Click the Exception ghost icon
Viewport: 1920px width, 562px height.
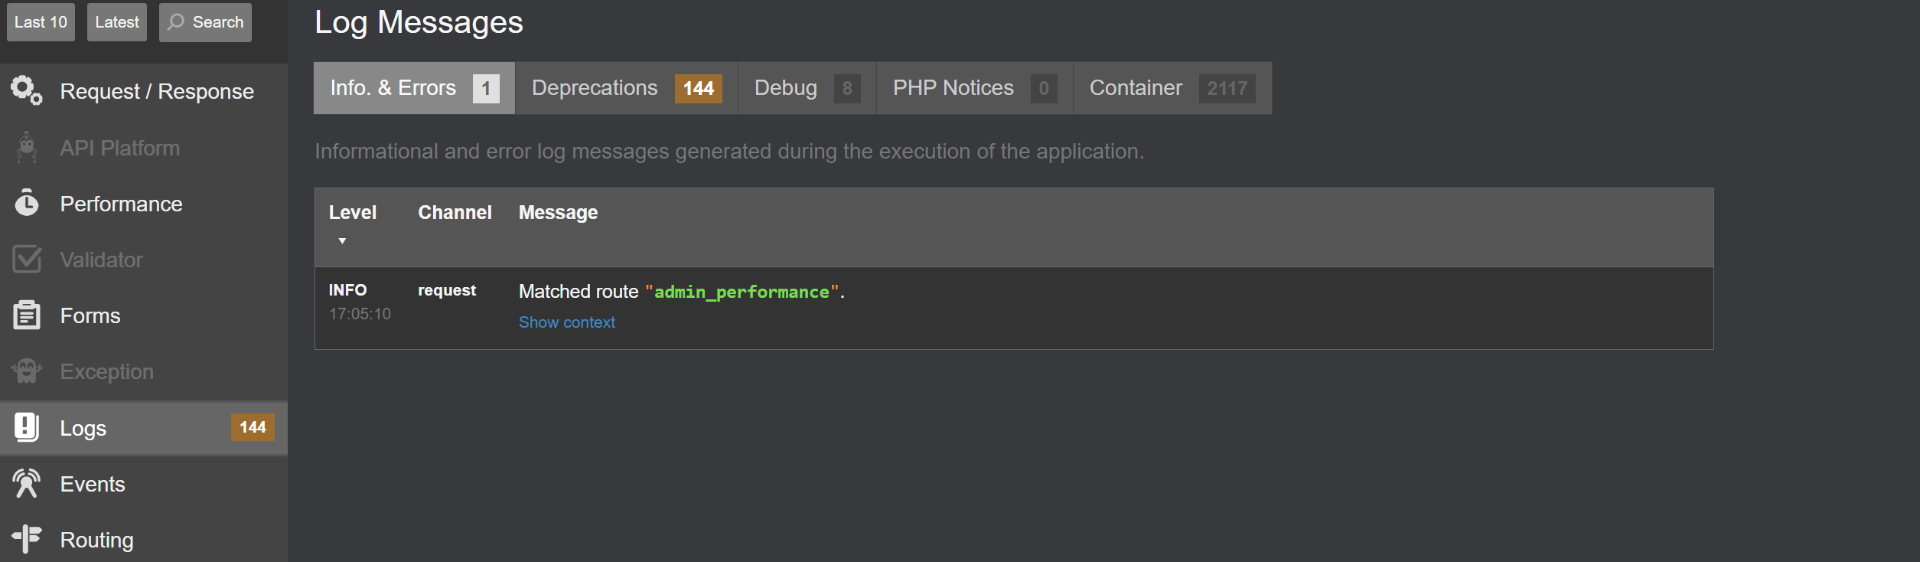[x=27, y=372]
